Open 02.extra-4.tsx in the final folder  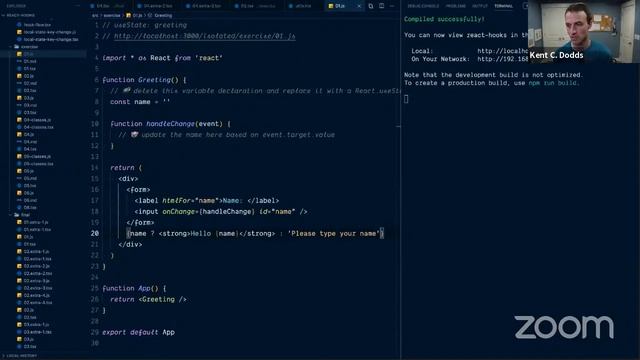click(38, 303)
